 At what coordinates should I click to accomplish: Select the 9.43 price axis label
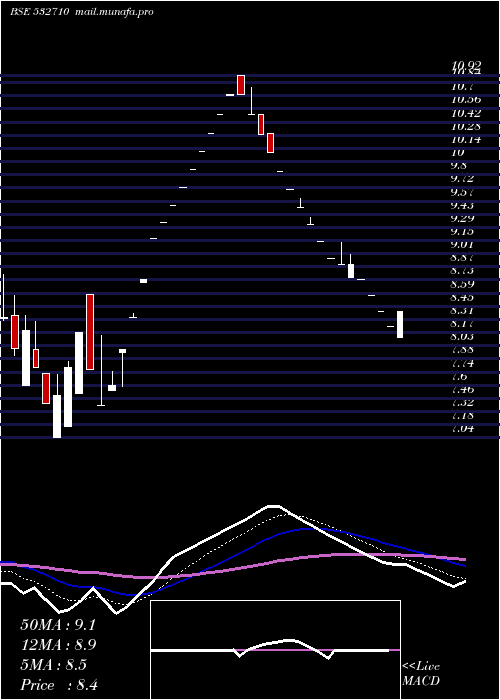click(463, 205)
